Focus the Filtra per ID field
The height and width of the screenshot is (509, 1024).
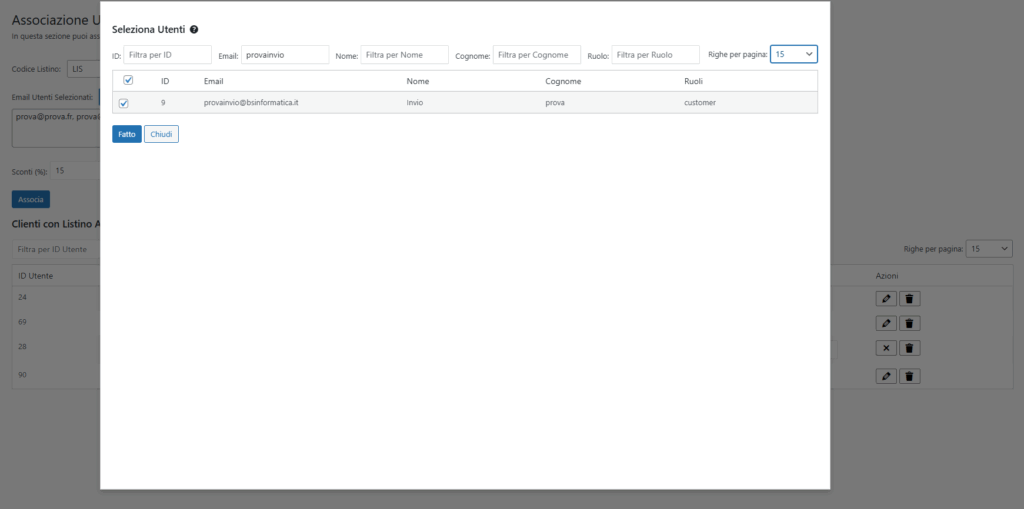click(168, 55)
